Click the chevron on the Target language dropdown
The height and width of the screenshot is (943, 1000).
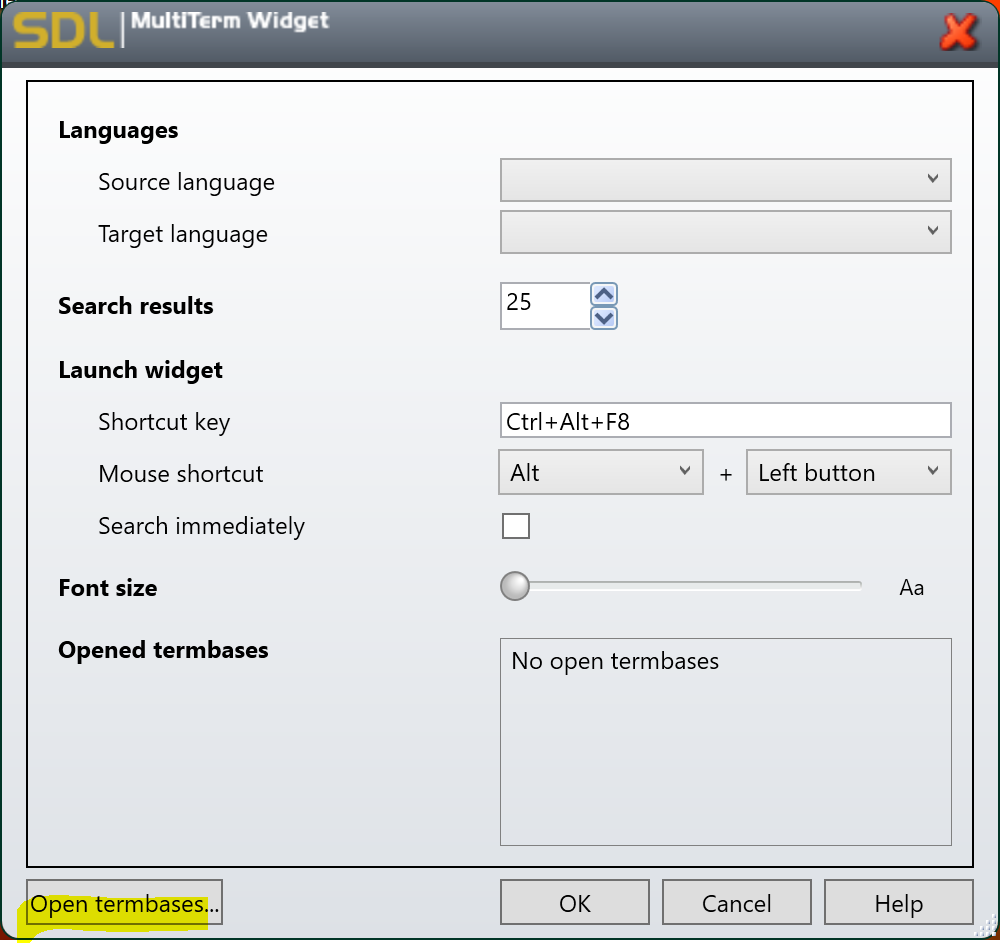935,232
